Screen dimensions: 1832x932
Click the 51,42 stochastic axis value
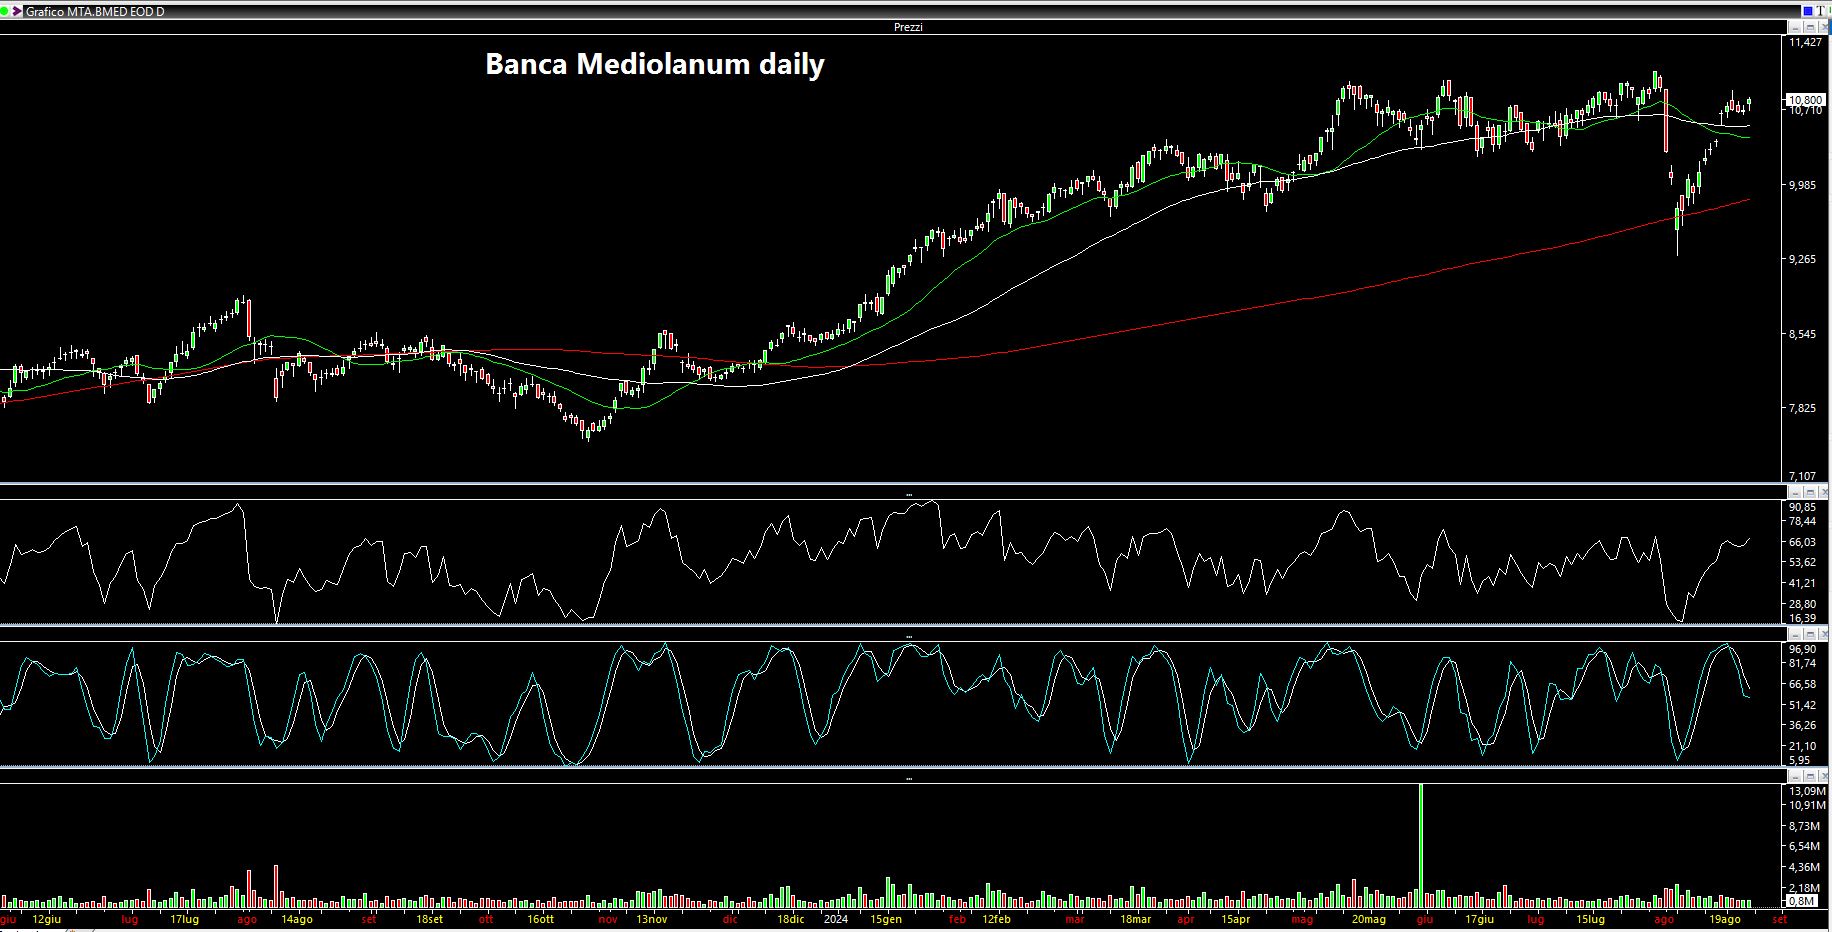point(1803,705)
